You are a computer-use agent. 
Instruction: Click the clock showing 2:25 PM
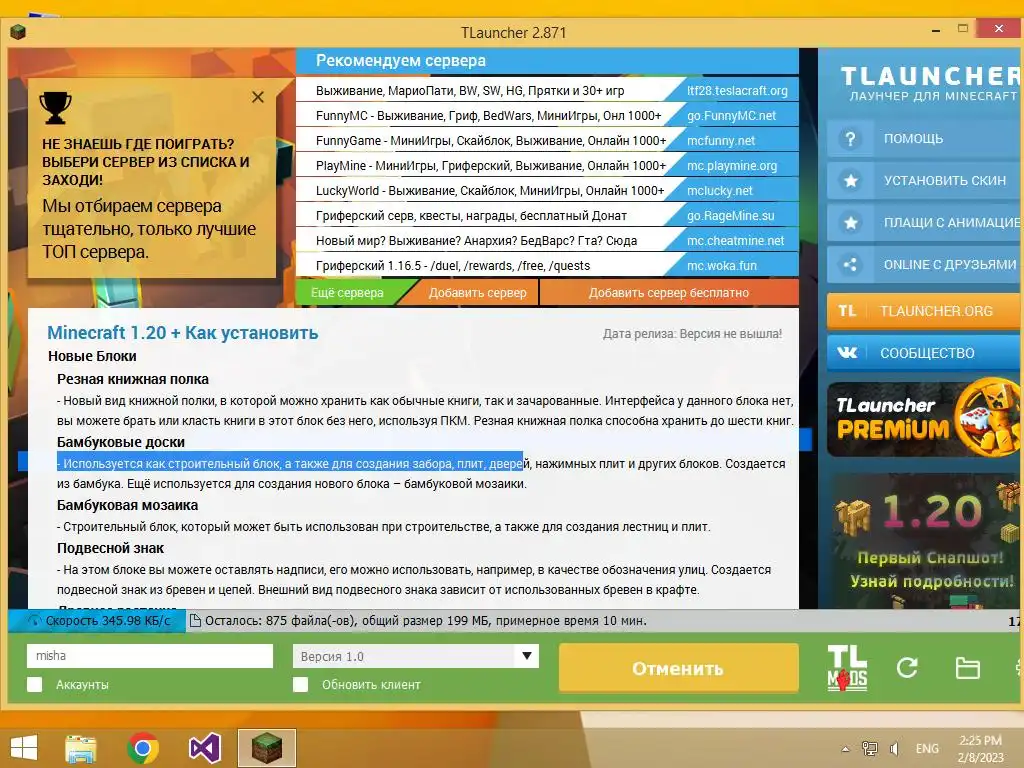click(x=980, y=741)
